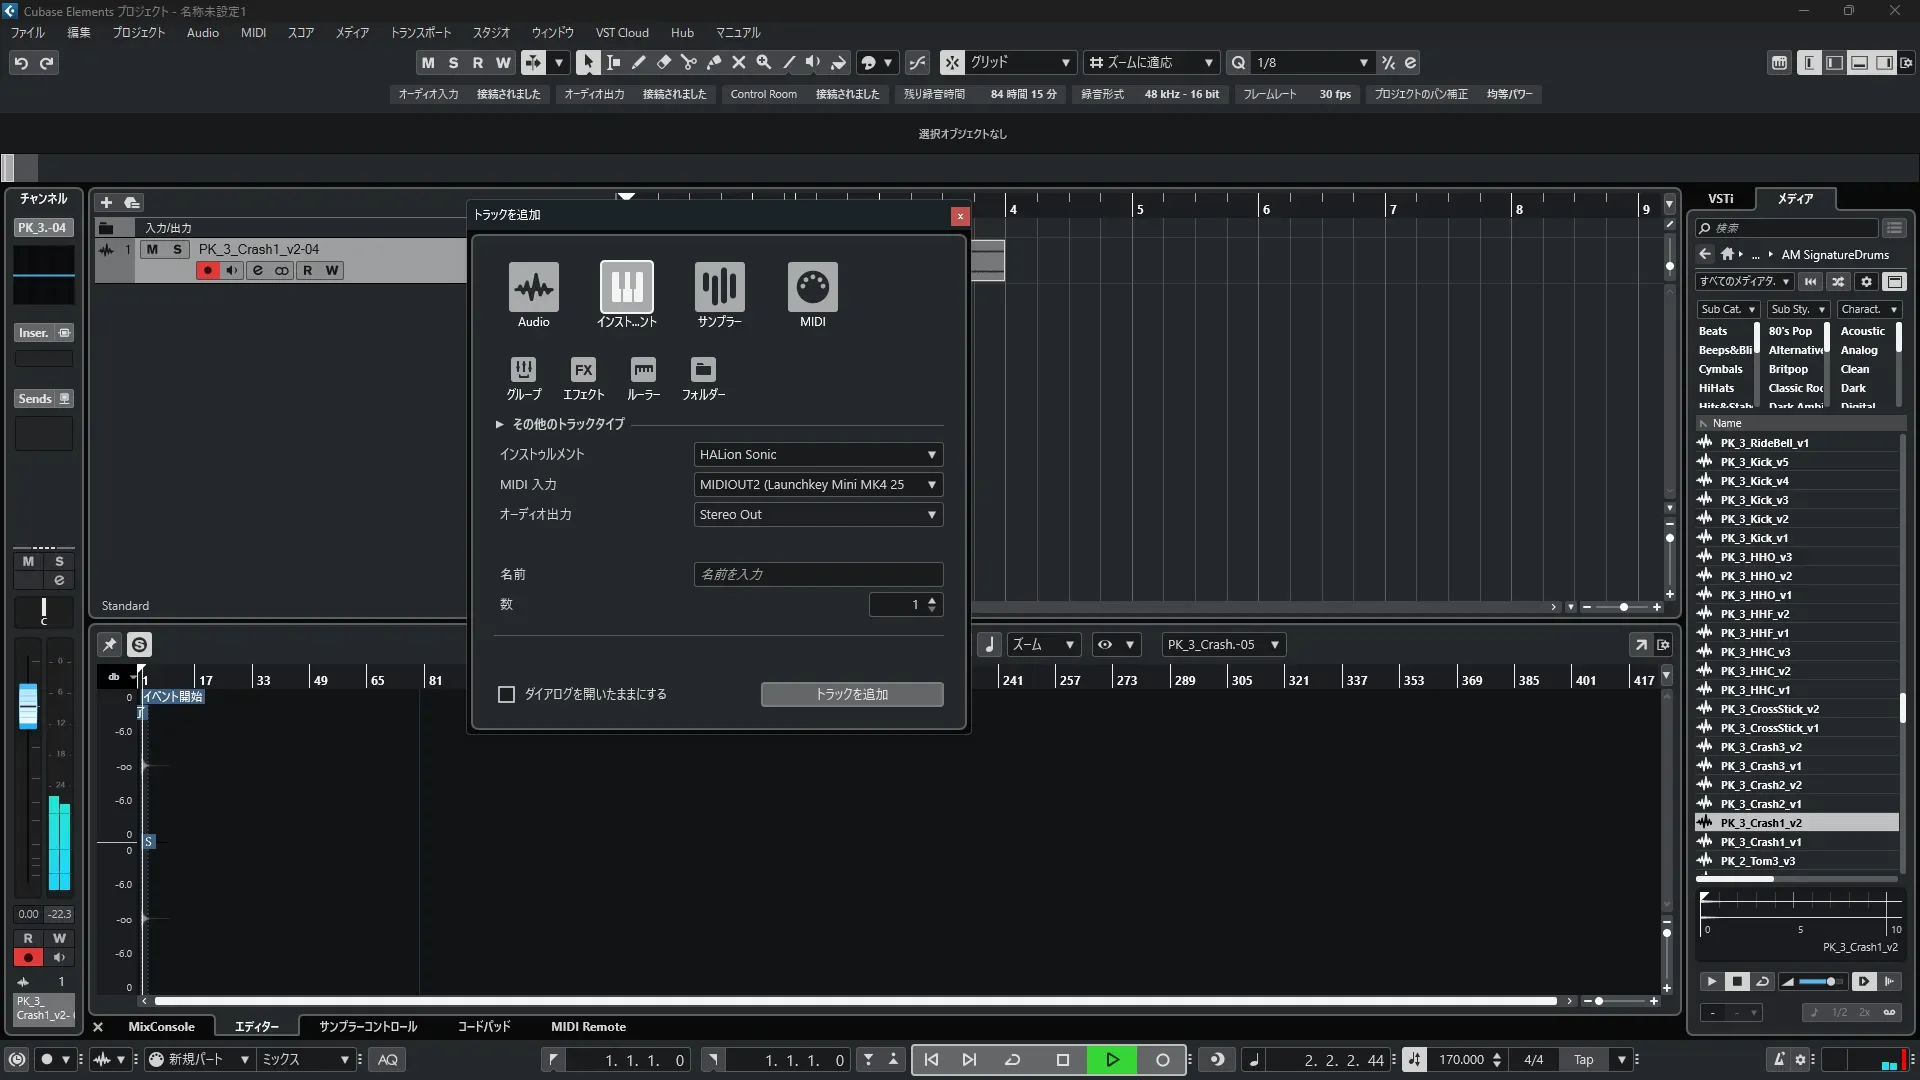
Task: Select the Scissors split tool
Action: point(689,62)
